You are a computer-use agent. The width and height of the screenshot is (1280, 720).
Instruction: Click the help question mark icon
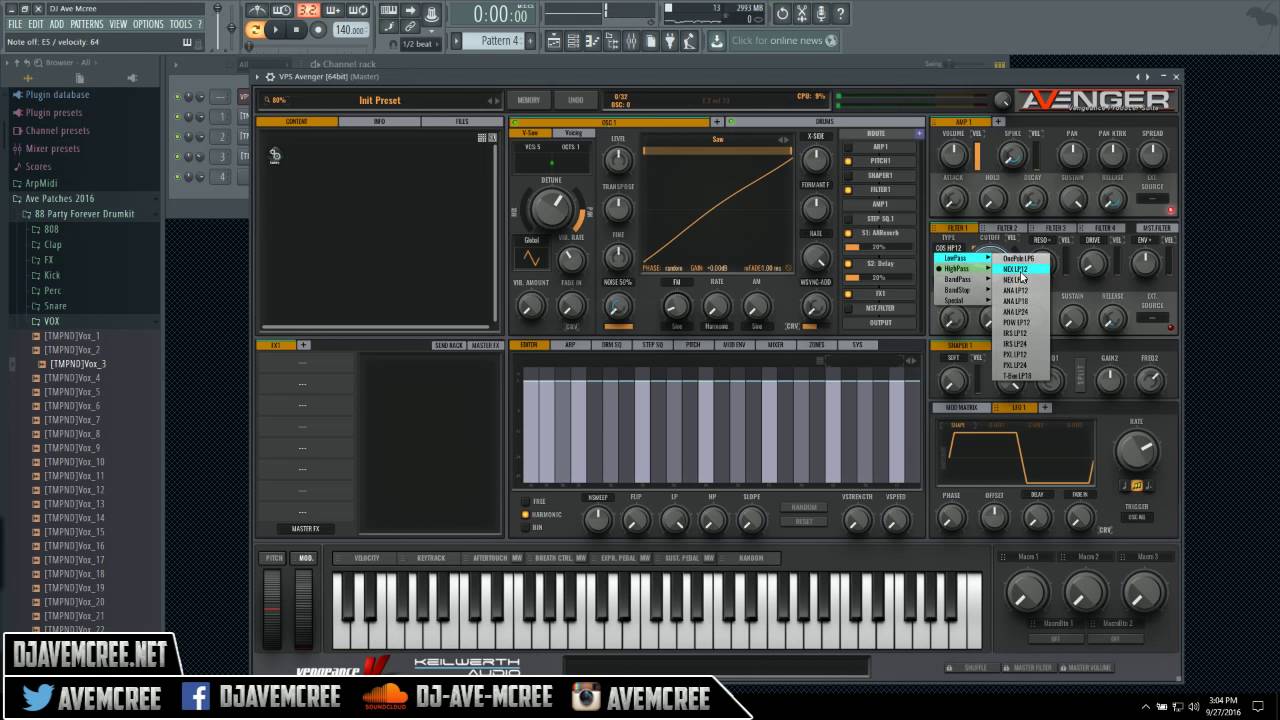(839, 13)
